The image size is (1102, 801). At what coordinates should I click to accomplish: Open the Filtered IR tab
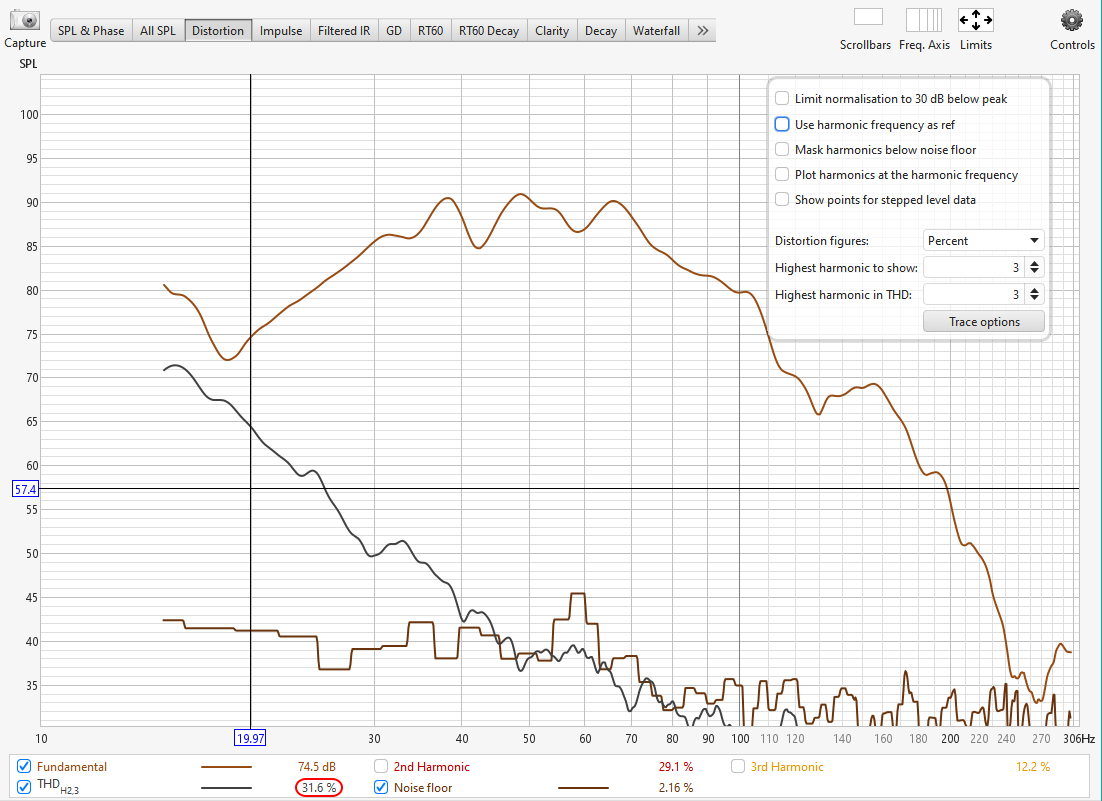pos(344,30)
